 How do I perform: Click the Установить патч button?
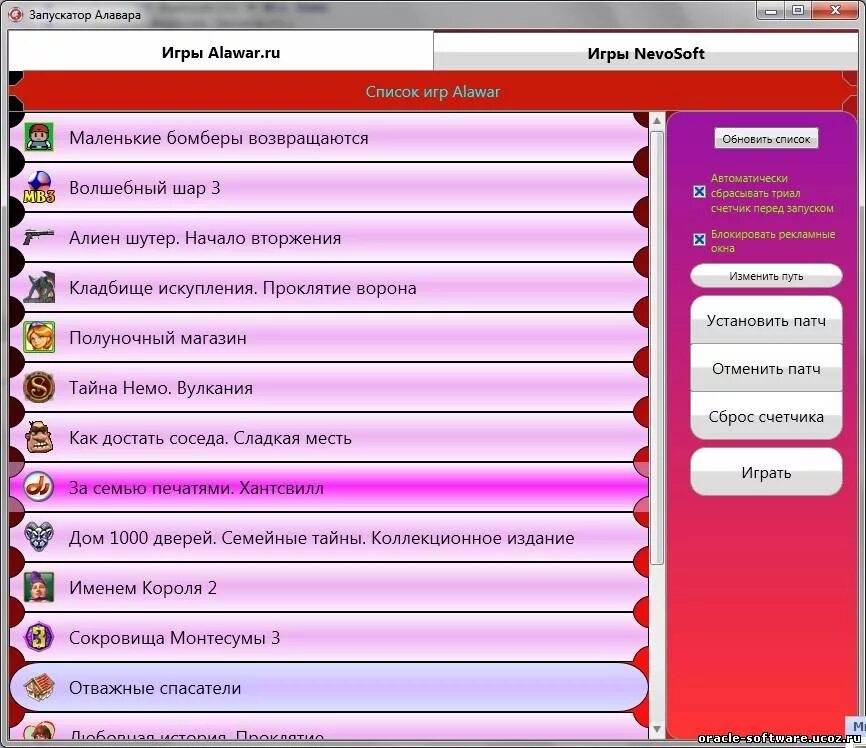pyautogui.click(x=766, y=320)
